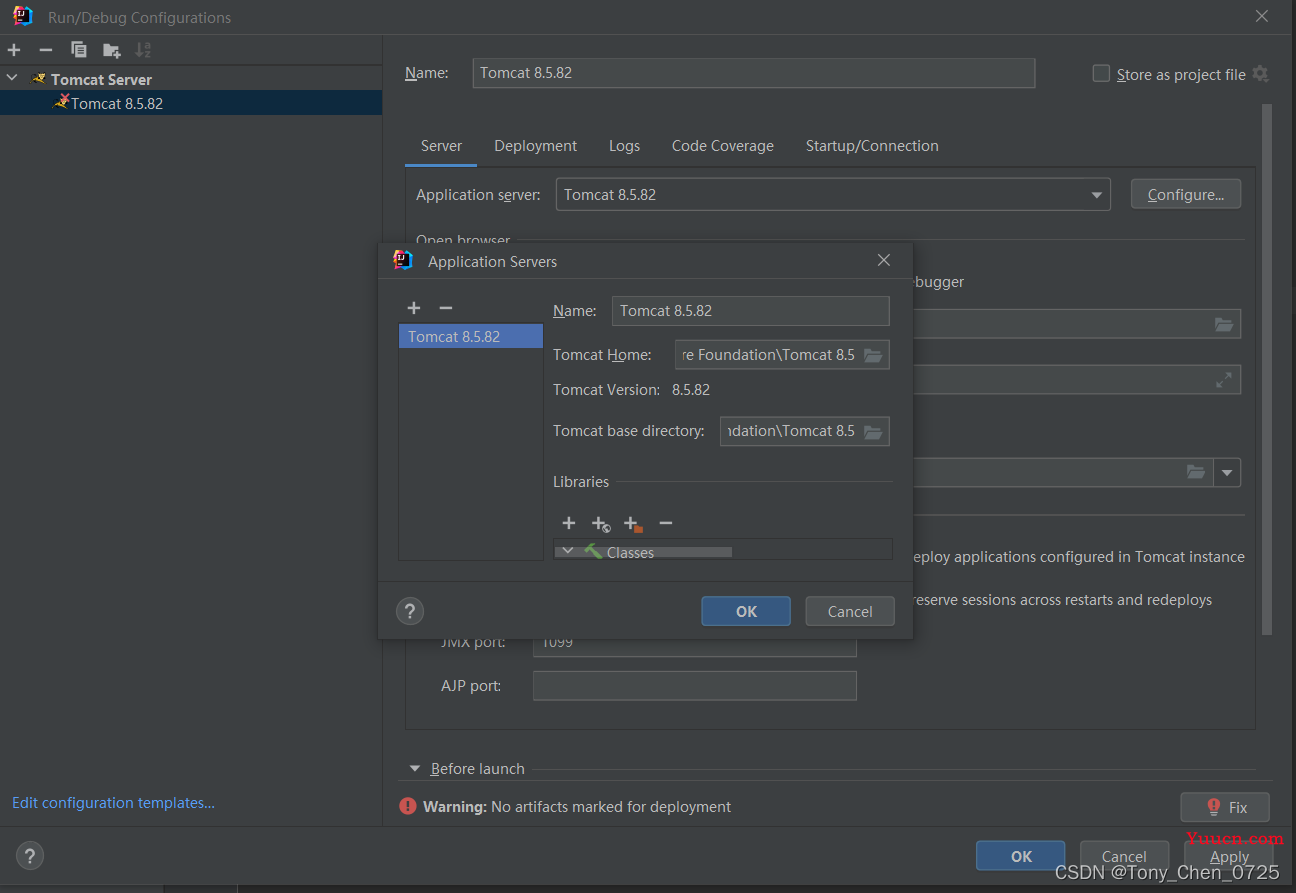Open Edit configuration templates link

[x=113, y=802]
